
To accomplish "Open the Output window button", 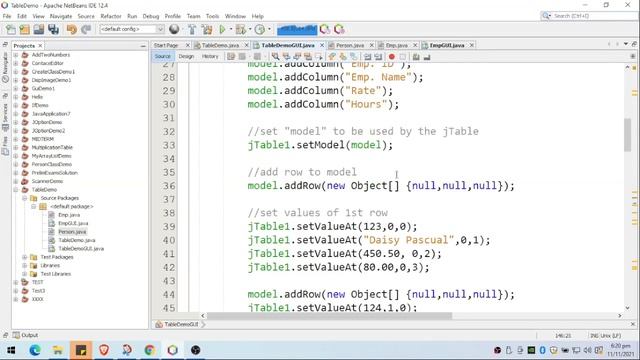I will click(x=25, y=335).
